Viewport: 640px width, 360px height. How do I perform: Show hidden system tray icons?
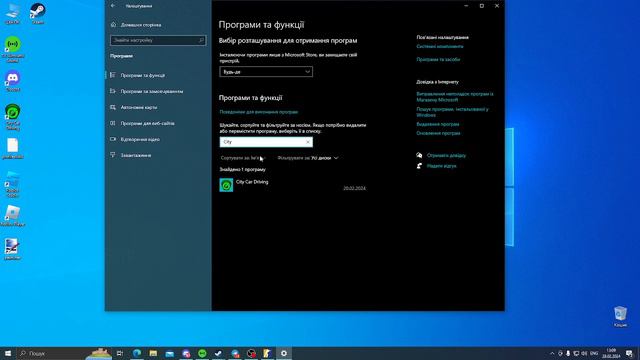pyautogui.click(x=552, y=353)
